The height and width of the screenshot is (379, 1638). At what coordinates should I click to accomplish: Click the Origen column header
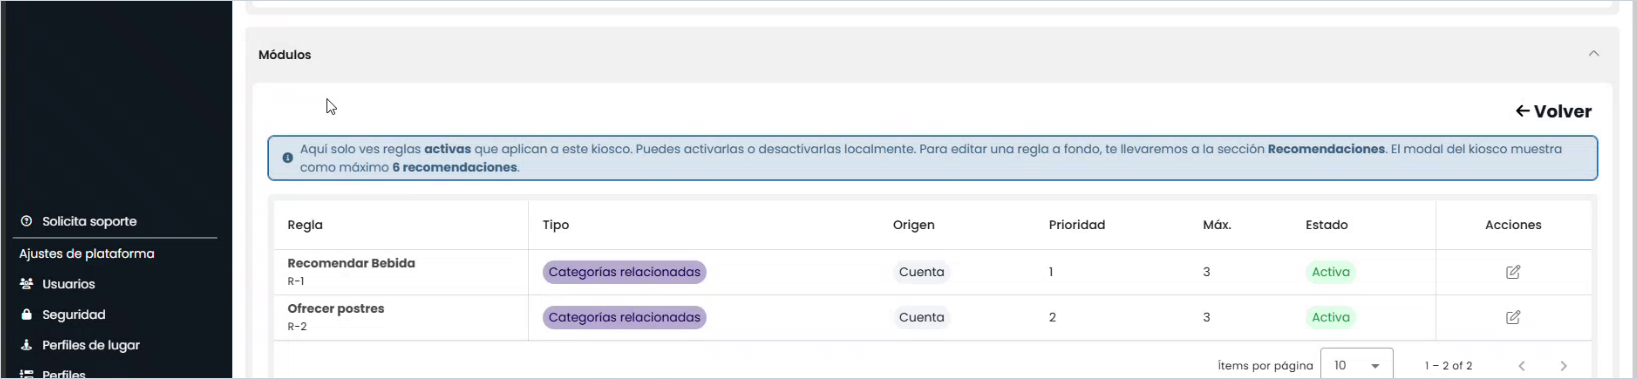pyautogui.click(x=914, y=225)
